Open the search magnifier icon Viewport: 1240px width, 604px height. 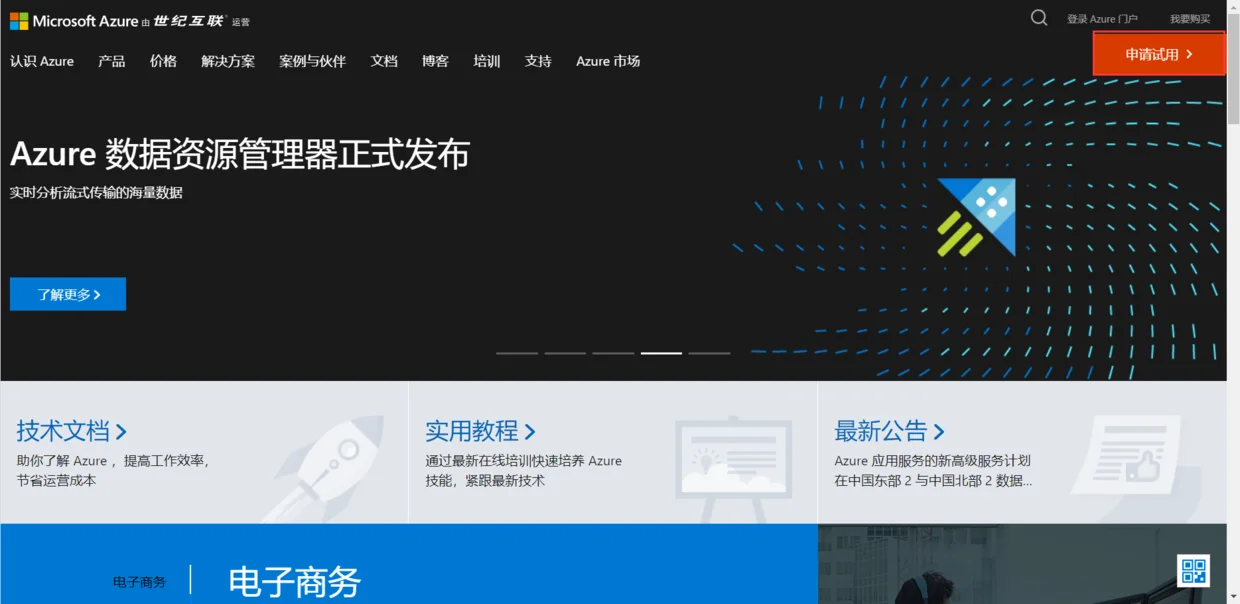(1039, 18)
